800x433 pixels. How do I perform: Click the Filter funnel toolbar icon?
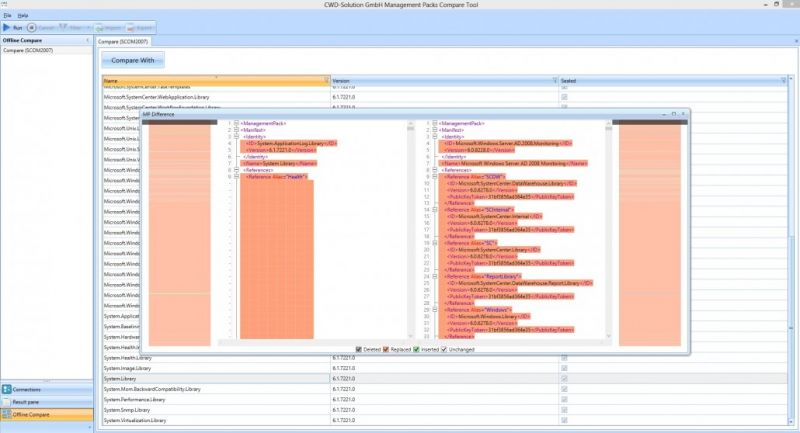(64, 28)
